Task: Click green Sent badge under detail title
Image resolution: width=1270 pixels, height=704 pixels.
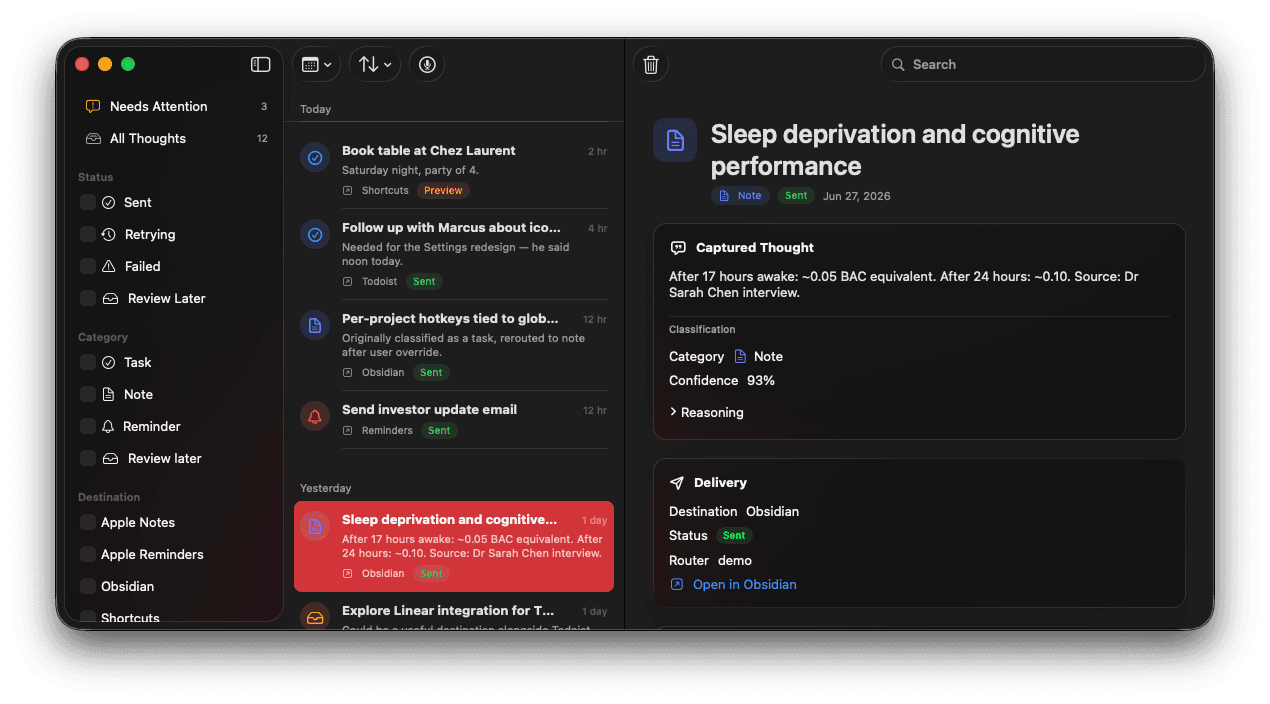Action: click(x=796, y=196)
